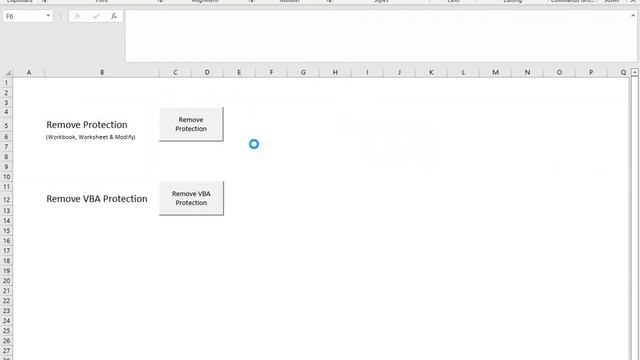Click the Remove VBA Protection button

pos(191,198)
